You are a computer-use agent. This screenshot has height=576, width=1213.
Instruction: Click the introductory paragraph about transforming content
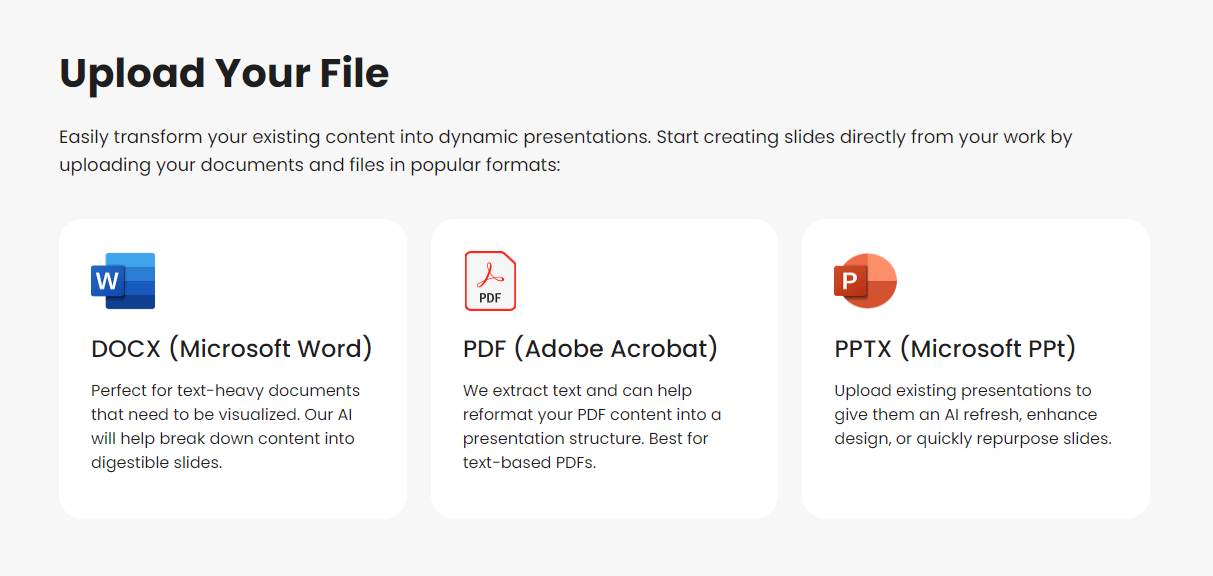[565, 150]
